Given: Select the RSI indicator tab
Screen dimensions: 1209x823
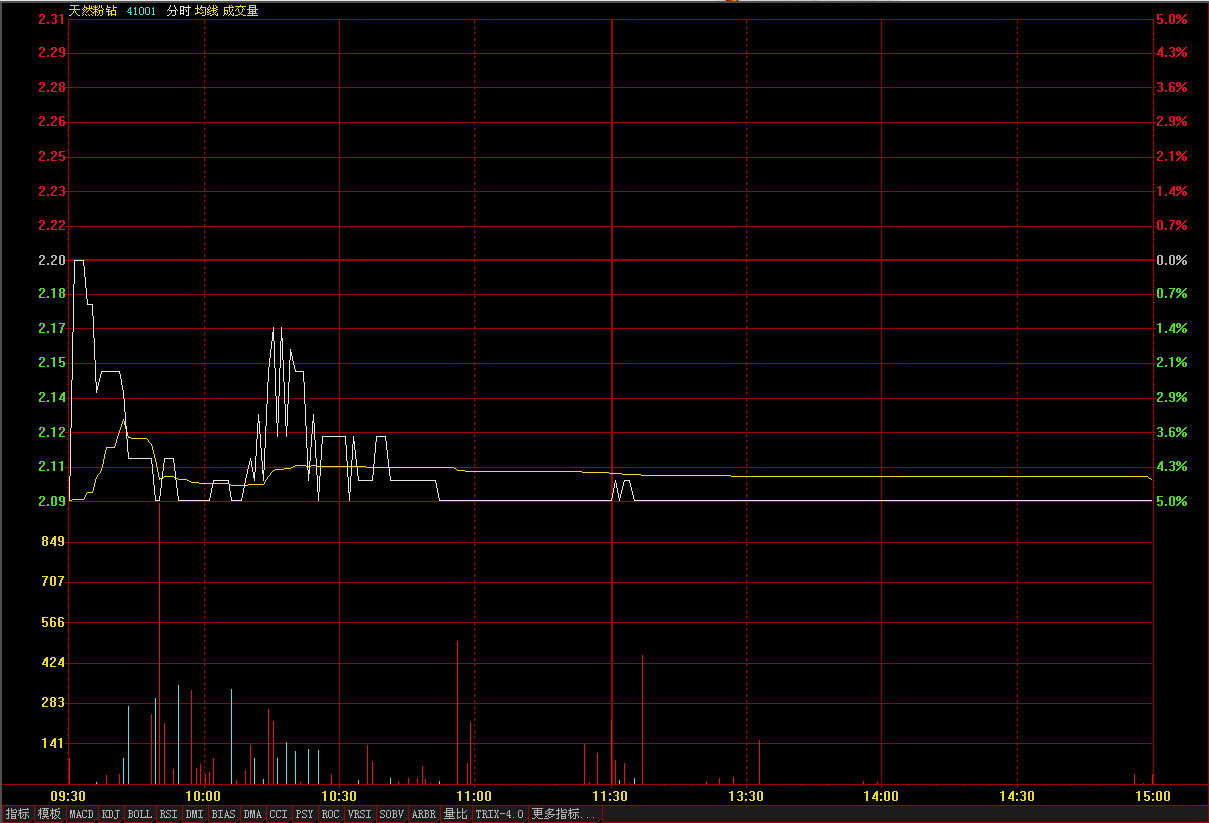Looking at the screenshot, I should [x=169, y=814].
